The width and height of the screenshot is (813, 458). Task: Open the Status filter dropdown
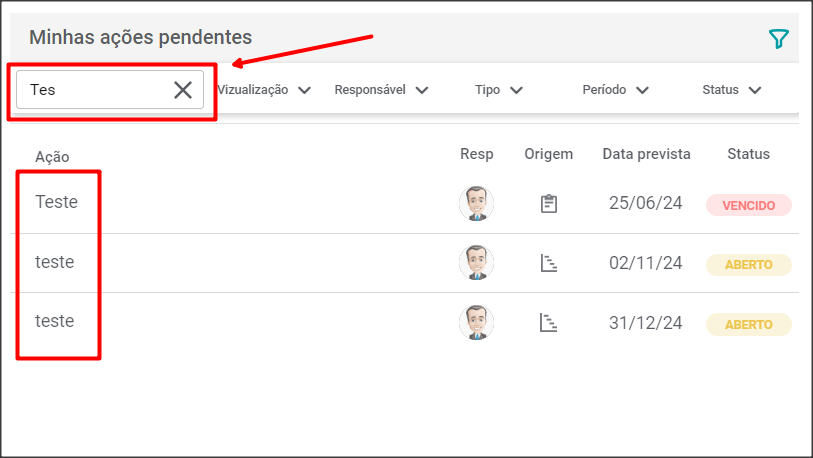coord(731,90)
